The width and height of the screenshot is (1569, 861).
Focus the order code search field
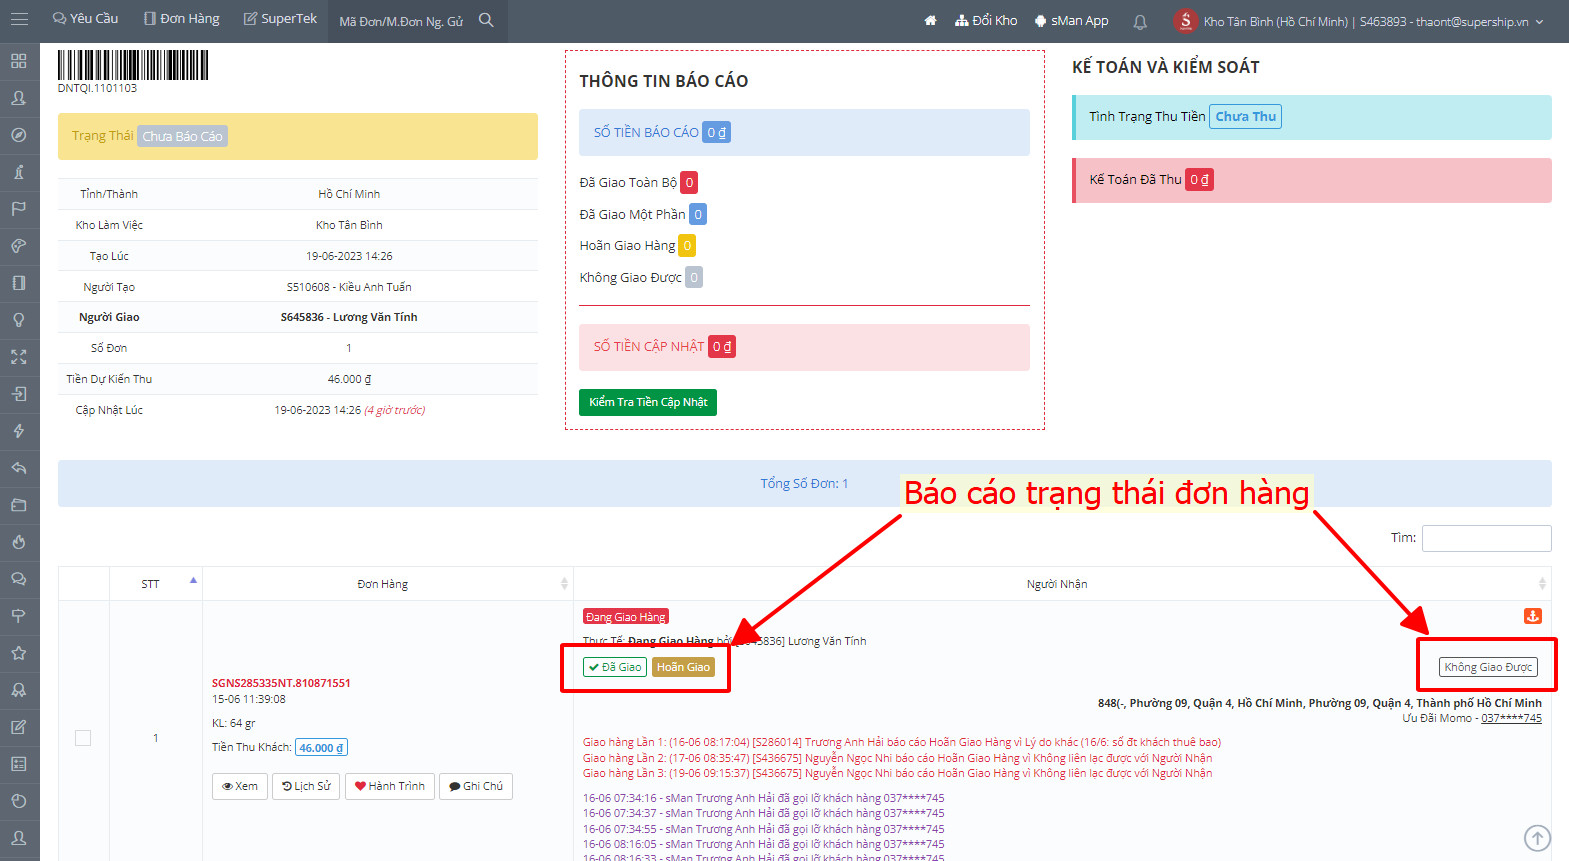401,21
